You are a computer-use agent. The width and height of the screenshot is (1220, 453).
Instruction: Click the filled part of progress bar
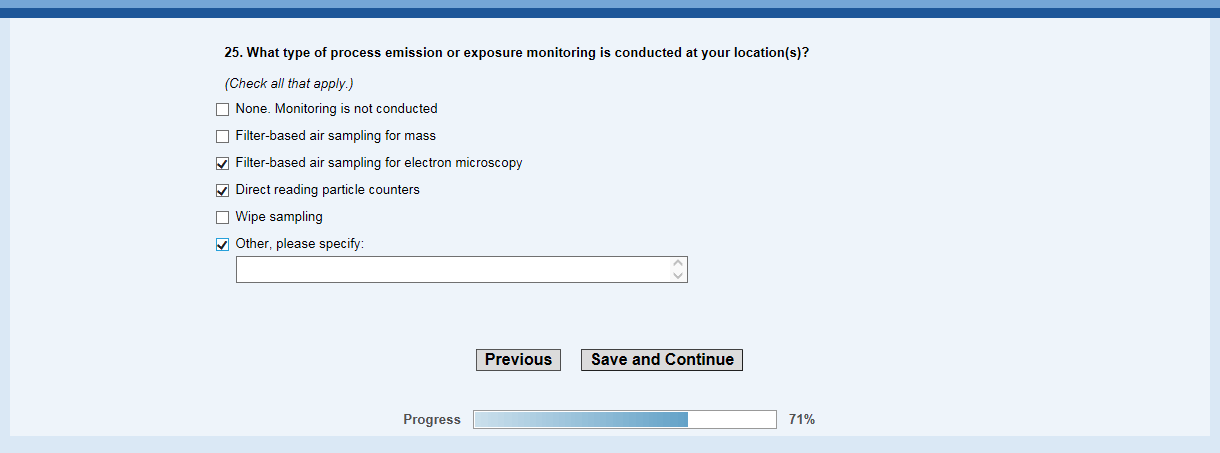(x=580, y=420)
